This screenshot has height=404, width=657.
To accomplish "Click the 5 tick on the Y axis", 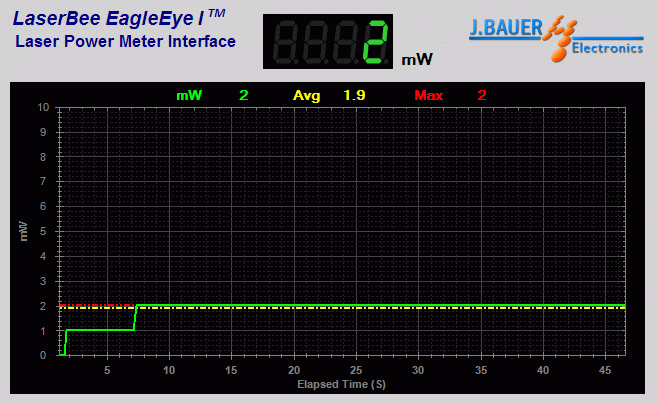I will 44,231.
